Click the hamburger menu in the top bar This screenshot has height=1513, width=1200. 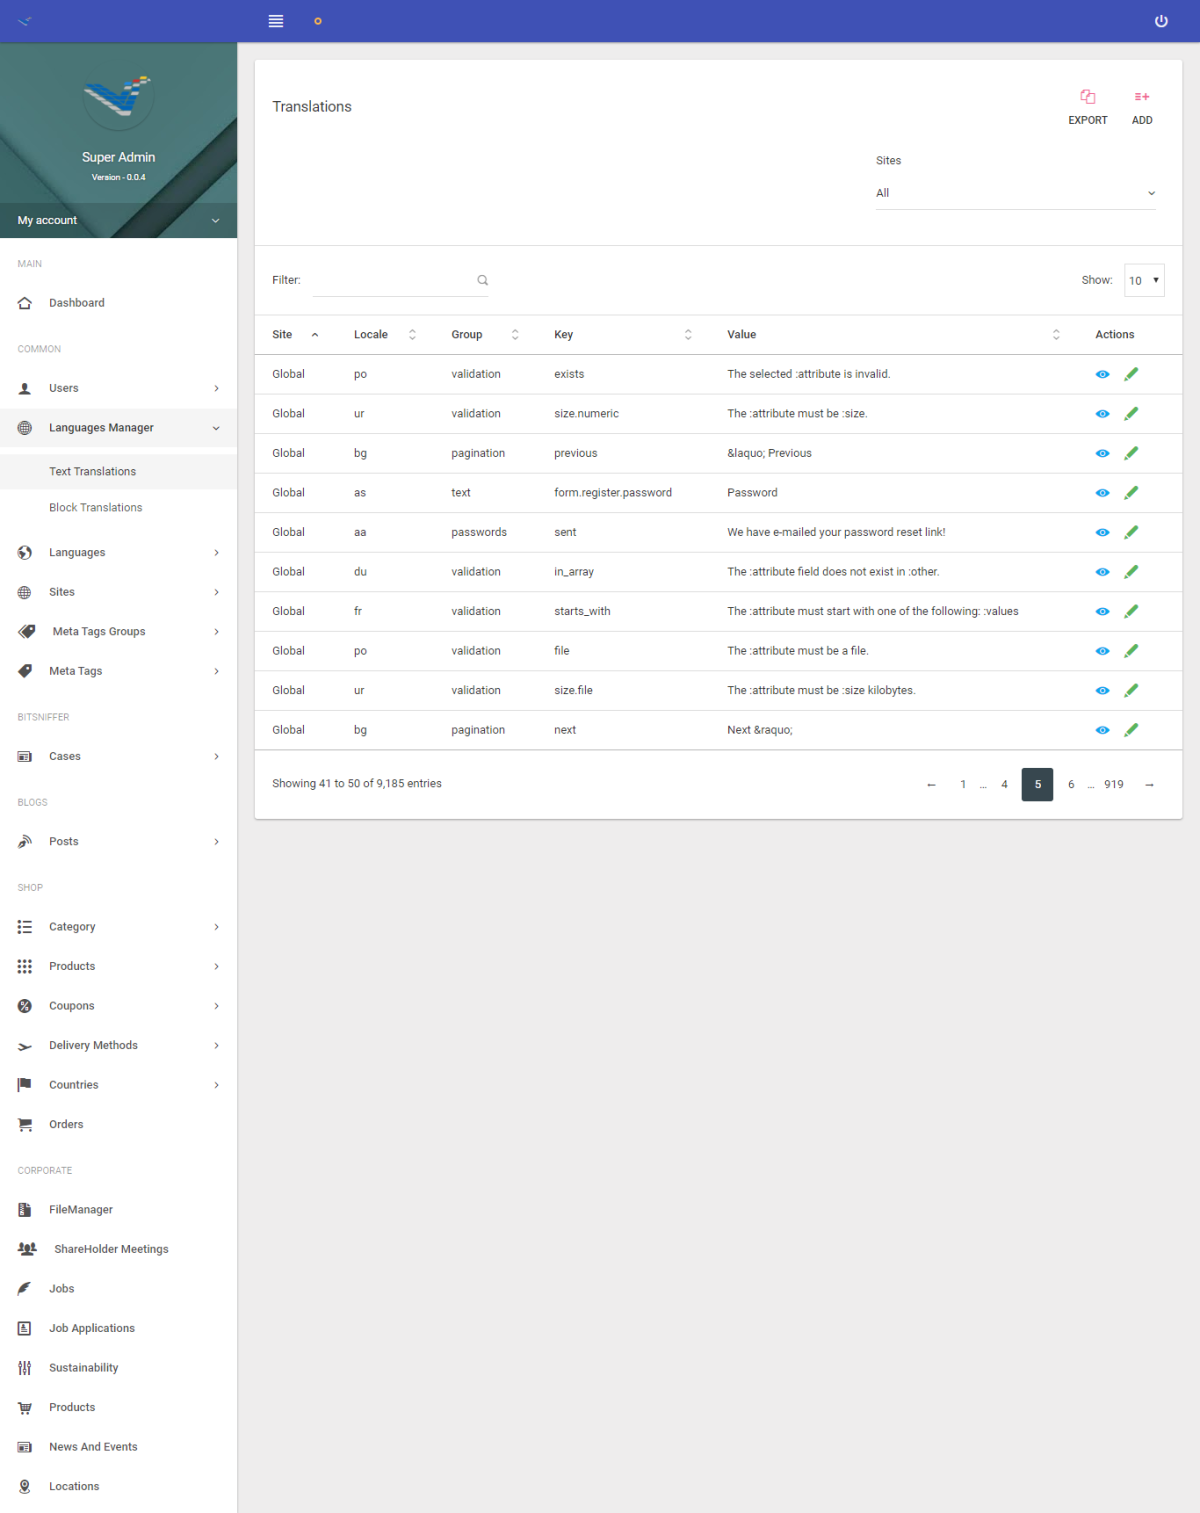[x=275, y=20]
